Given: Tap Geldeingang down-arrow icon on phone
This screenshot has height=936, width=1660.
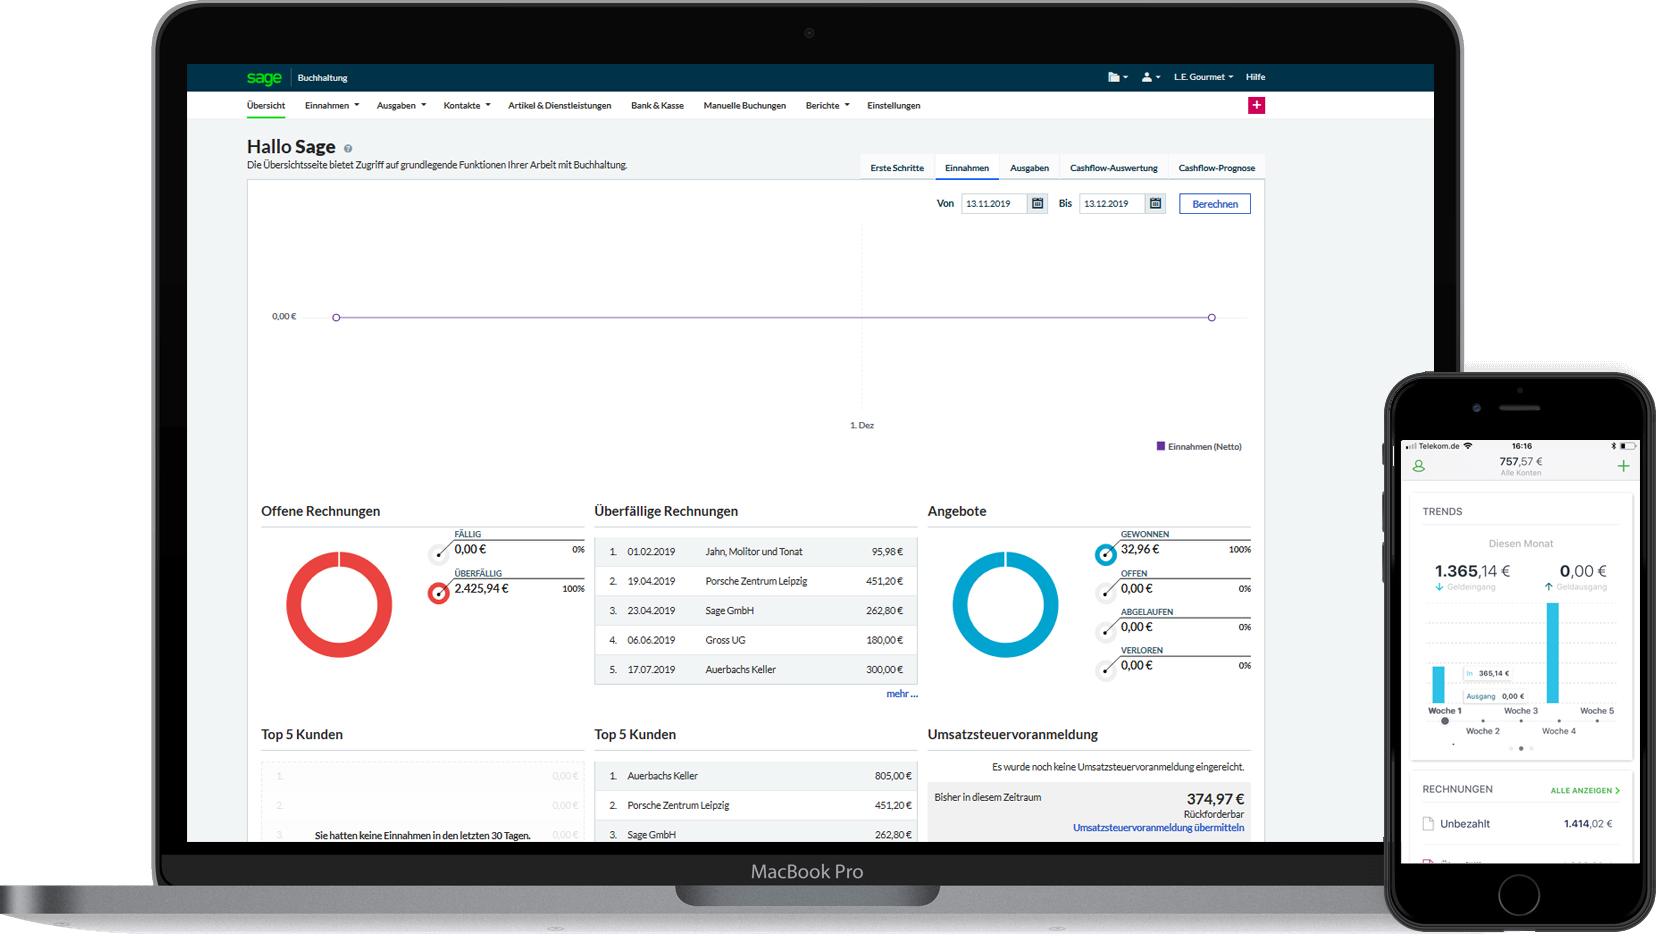Looking at the screenshot, I should [1439, 587].
